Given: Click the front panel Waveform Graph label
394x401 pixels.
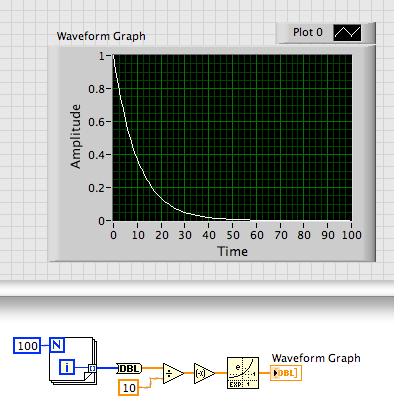Looking at the screenshot, I should click(101, 36).
